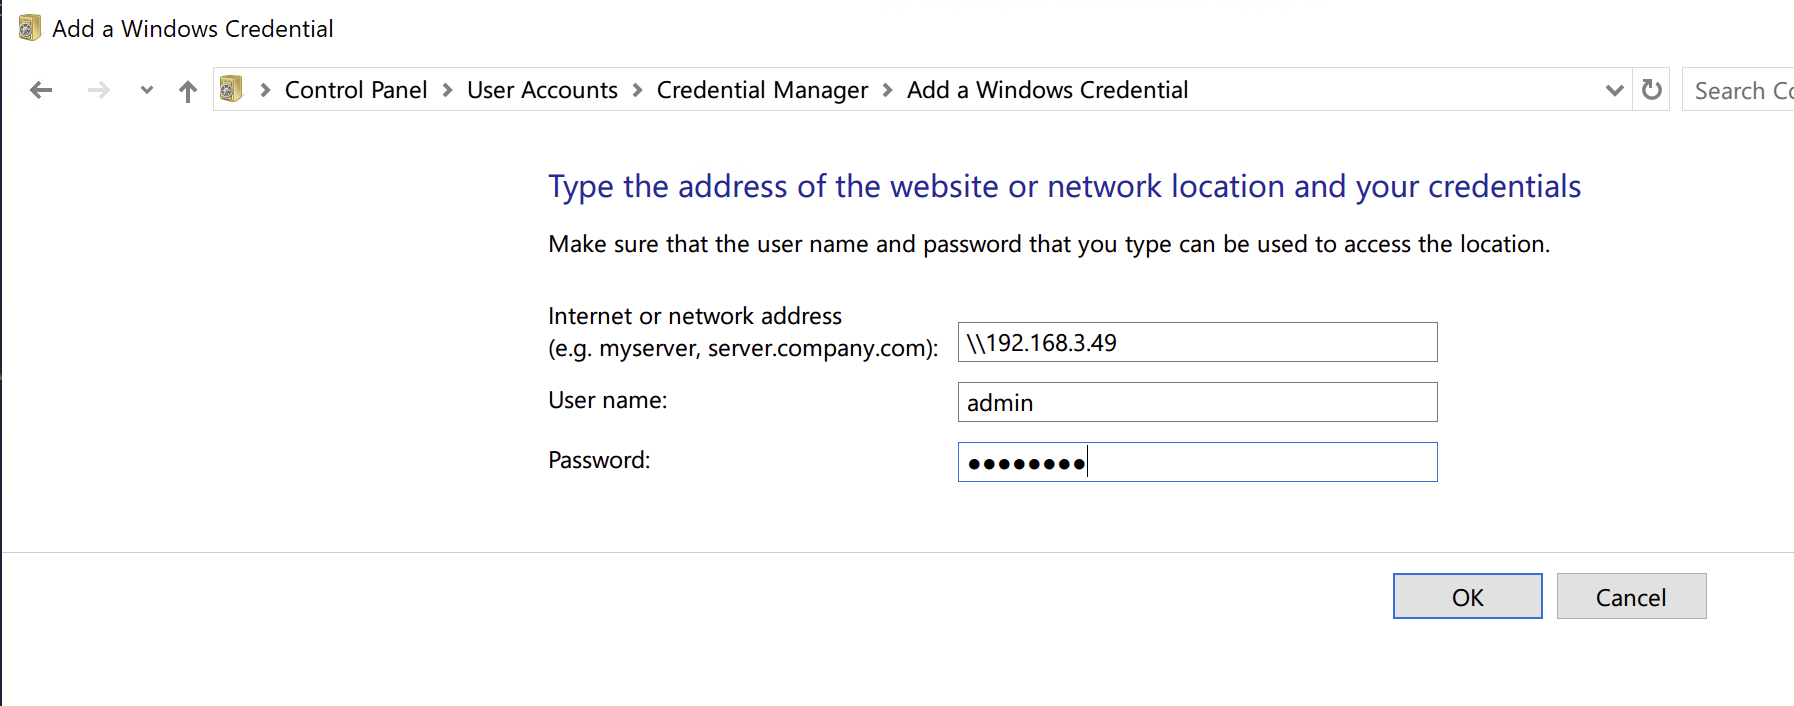Expand the chevron after User Accounts
1794x706 pixels.
tap(637, 90)
